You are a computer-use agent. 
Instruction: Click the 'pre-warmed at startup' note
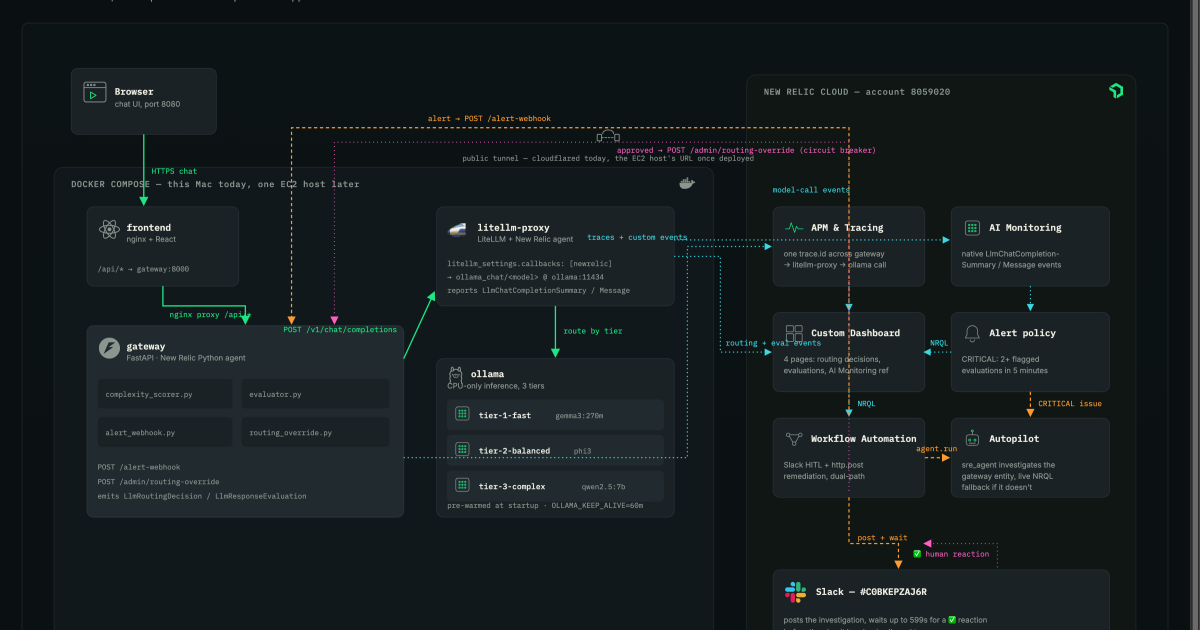[x=545, y=506]
